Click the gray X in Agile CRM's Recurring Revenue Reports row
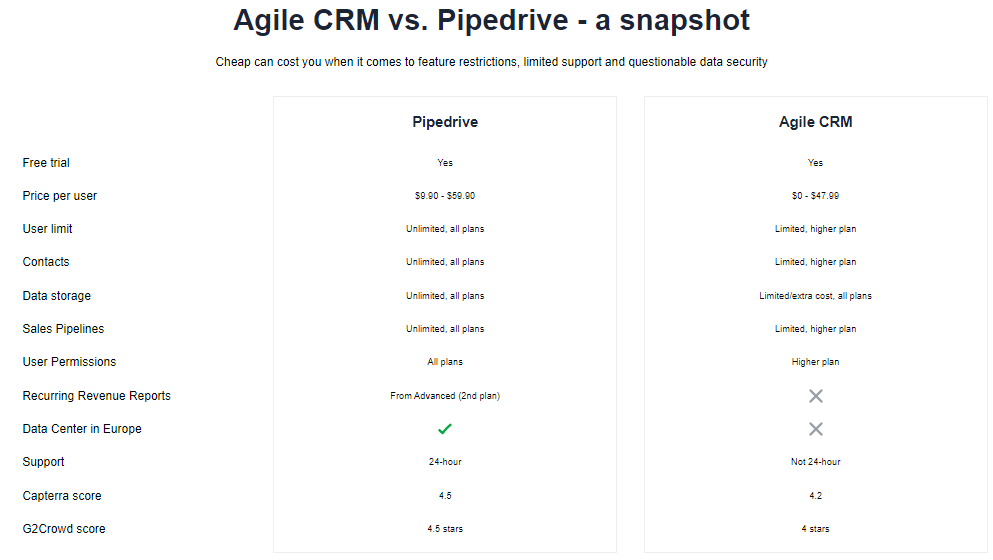 tap(816, 396)
